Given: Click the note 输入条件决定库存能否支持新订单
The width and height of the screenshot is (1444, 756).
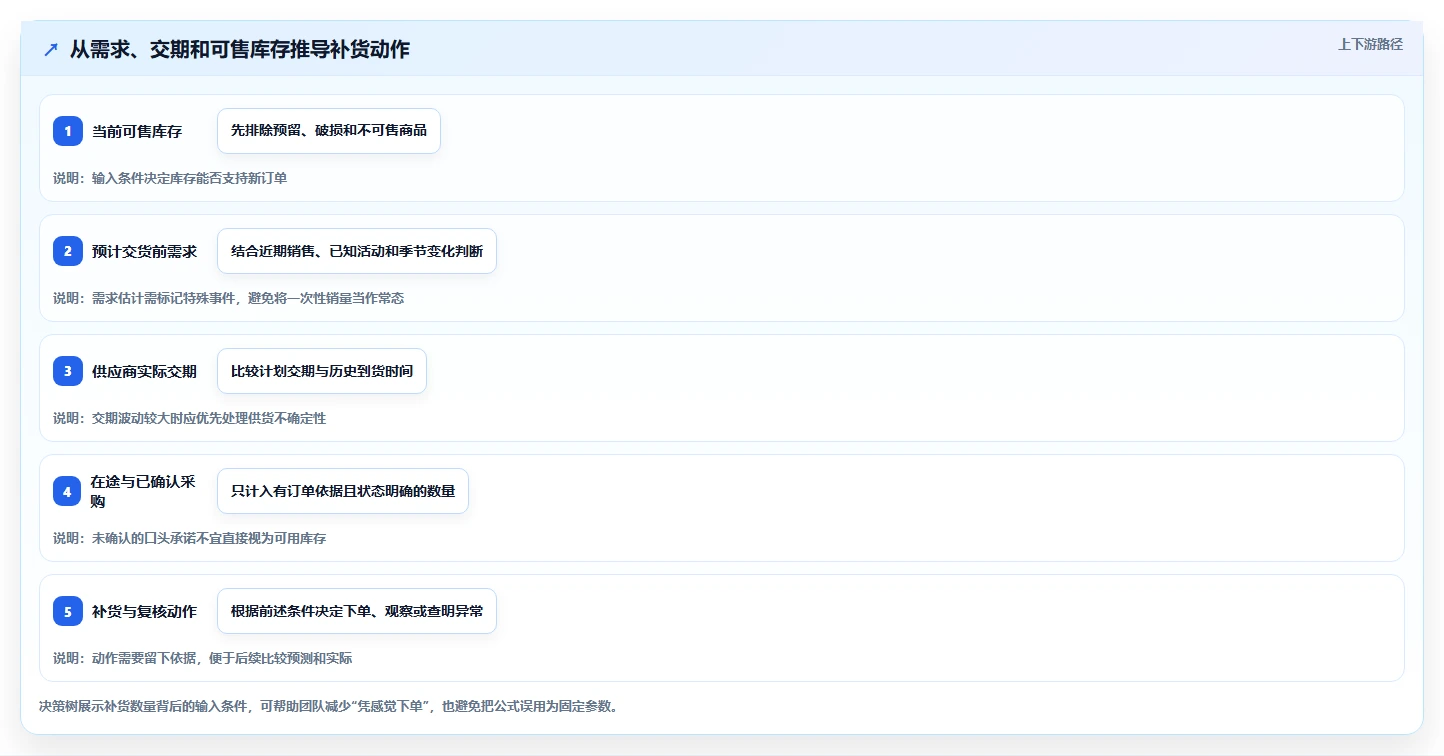Looking at the screenshot, I should pyautogui.click(x=170, y=178).
